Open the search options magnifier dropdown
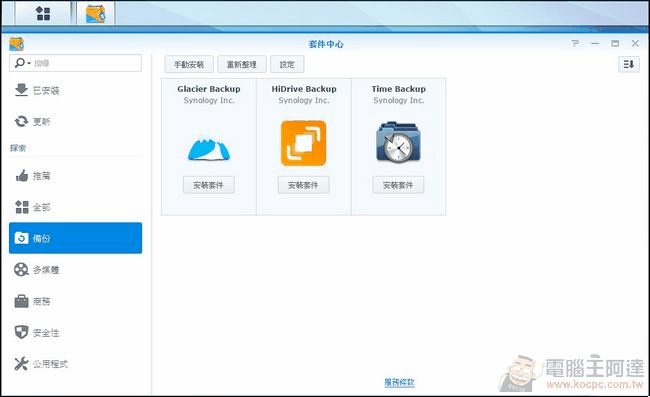This screenshot has height=397, width=650. (23, 63)
